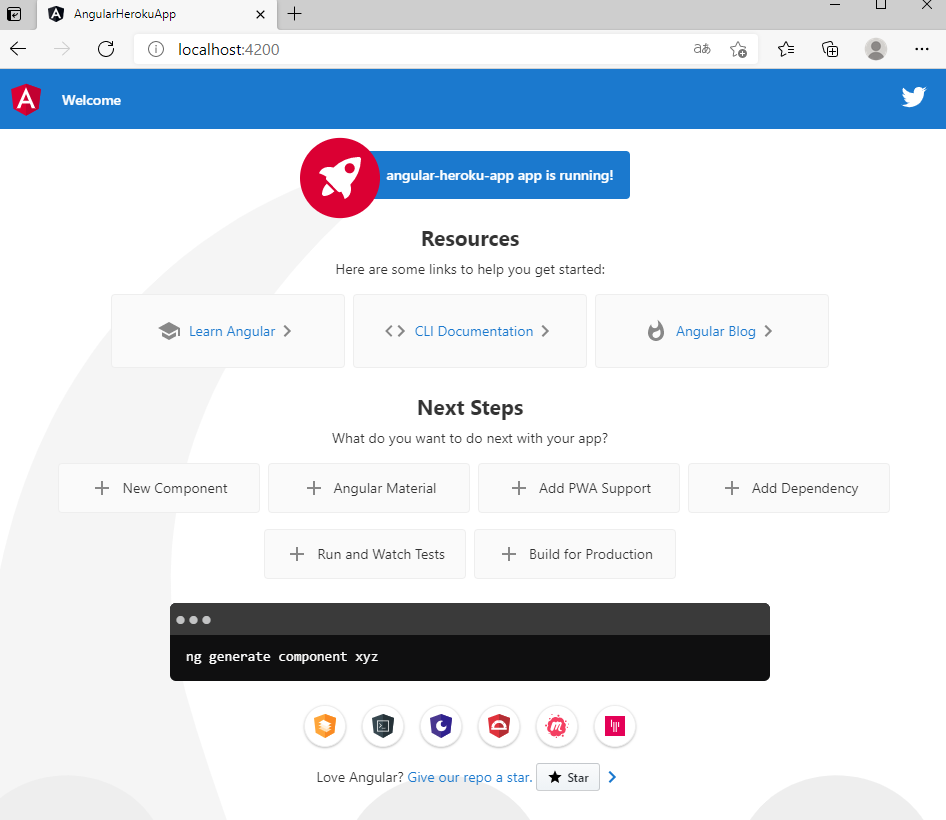Image resolution: width=946 pixels, height=820 pixels.
Task: Click the terminal command 'ng generate component xyz'
Action: (x=282, y=656)
